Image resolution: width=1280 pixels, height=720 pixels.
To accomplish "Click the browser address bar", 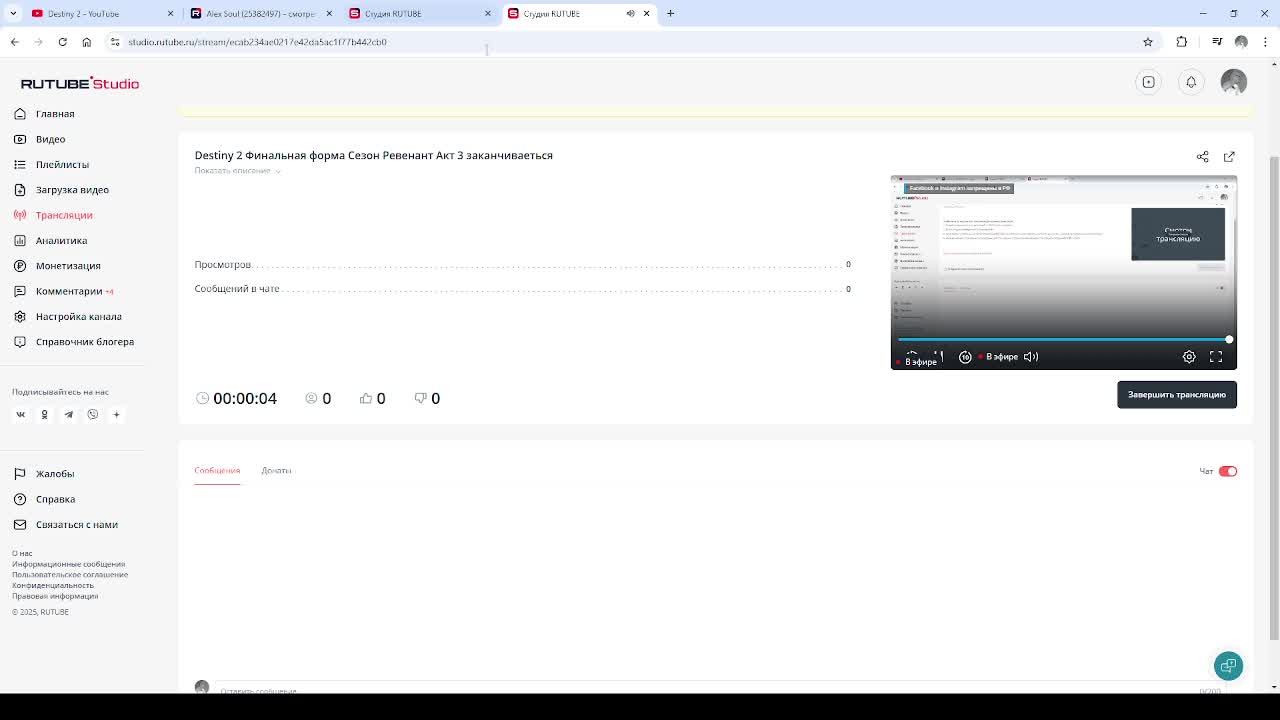I will [x=630, y=42].
